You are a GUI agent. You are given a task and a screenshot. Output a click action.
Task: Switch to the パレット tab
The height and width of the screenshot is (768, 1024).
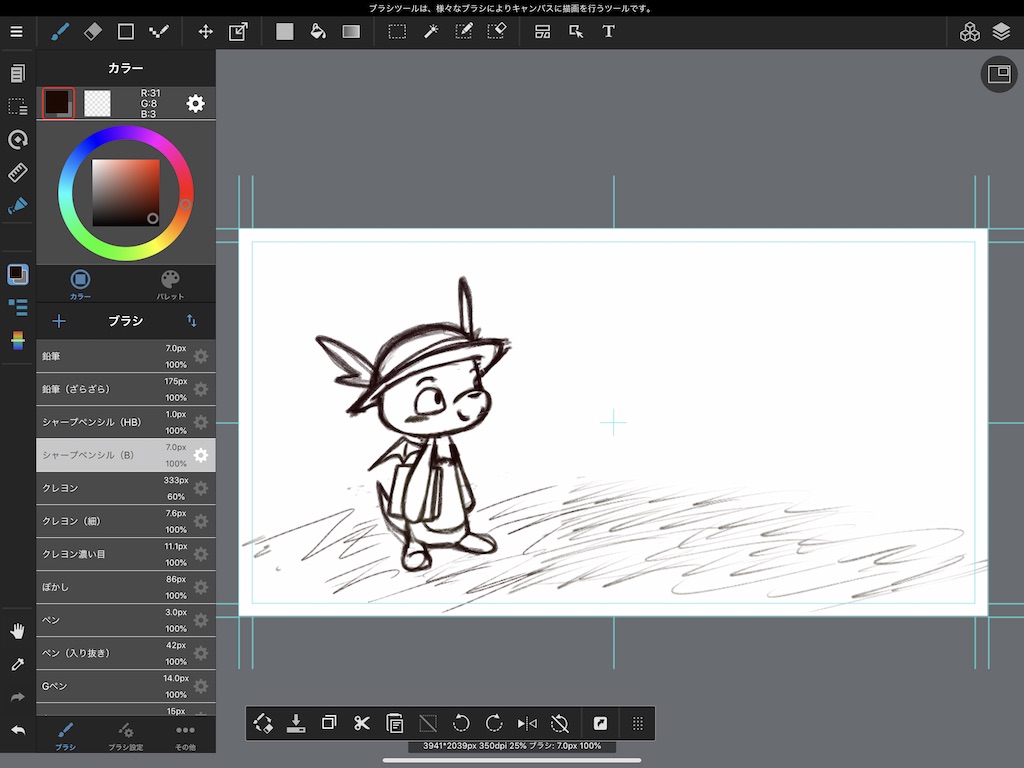[170, 284]
